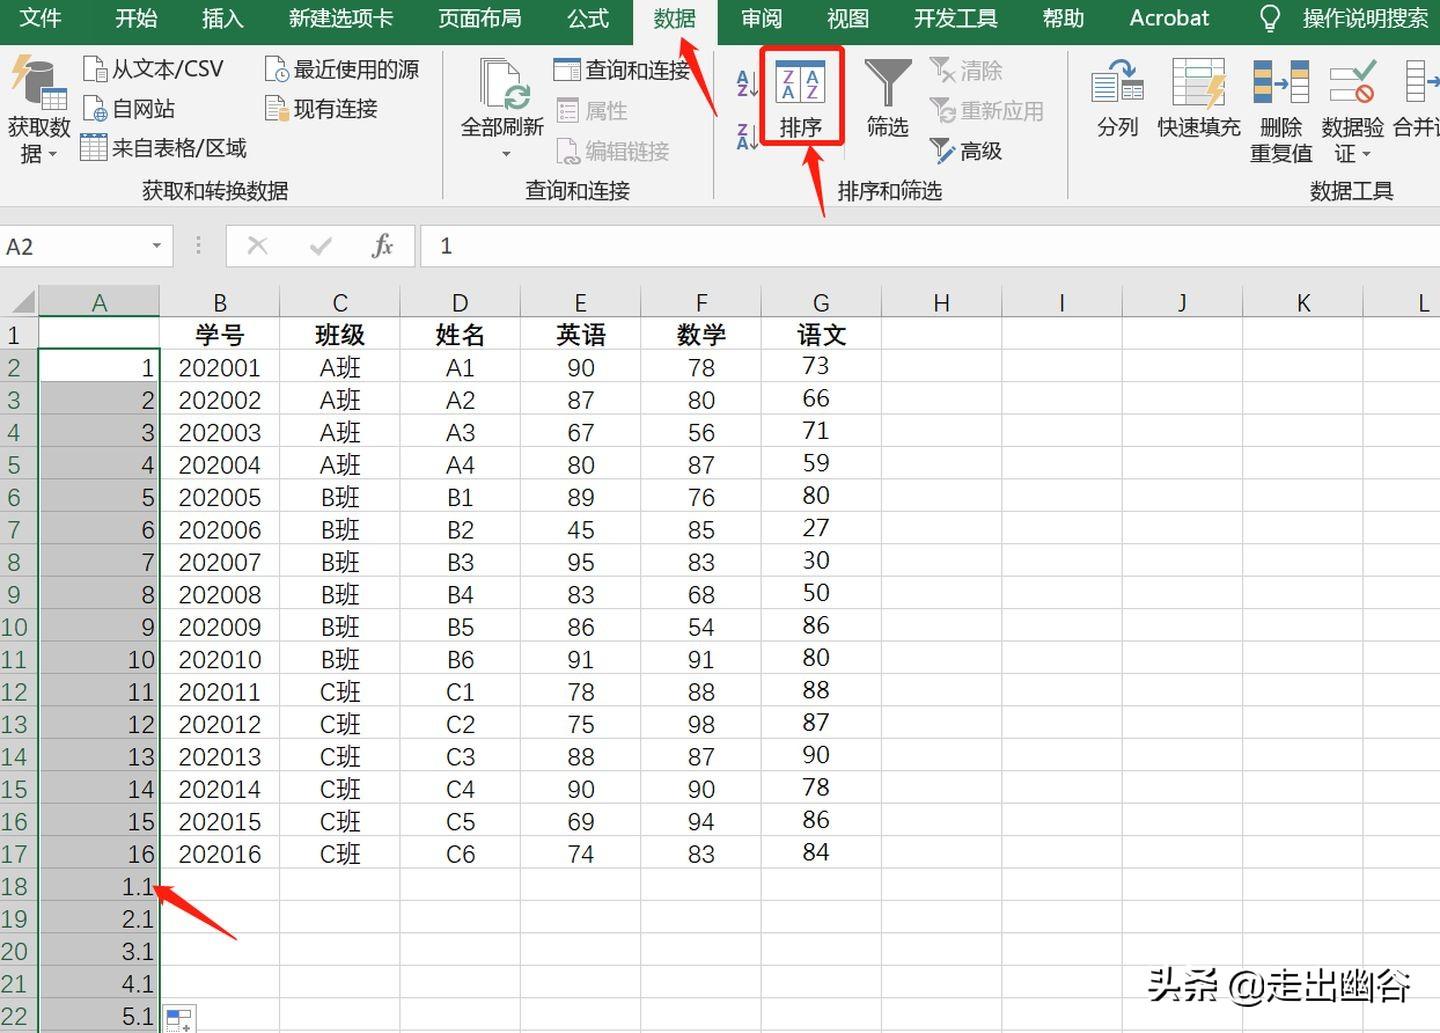Click Queries and Connections (查询和连接) button
1440x1033 pixels.
pyautogui.click(x=622, y=70)
